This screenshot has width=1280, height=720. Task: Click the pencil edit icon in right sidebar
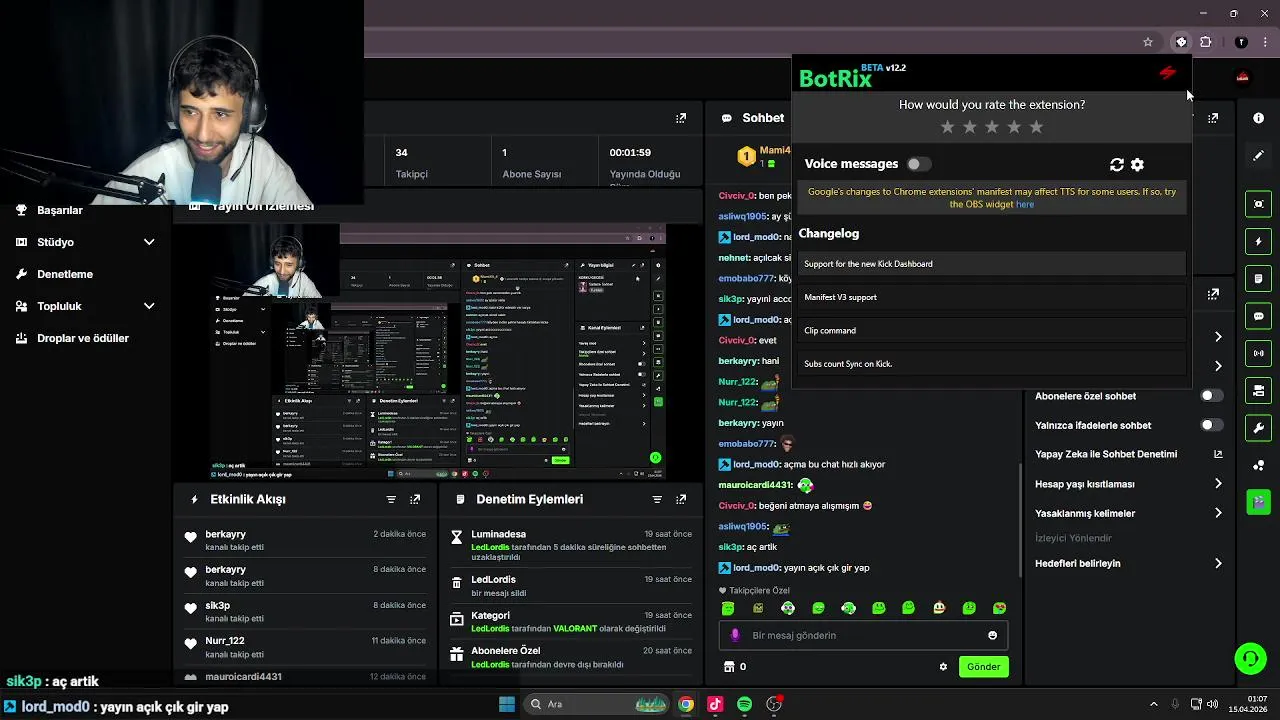[1259, 156]
